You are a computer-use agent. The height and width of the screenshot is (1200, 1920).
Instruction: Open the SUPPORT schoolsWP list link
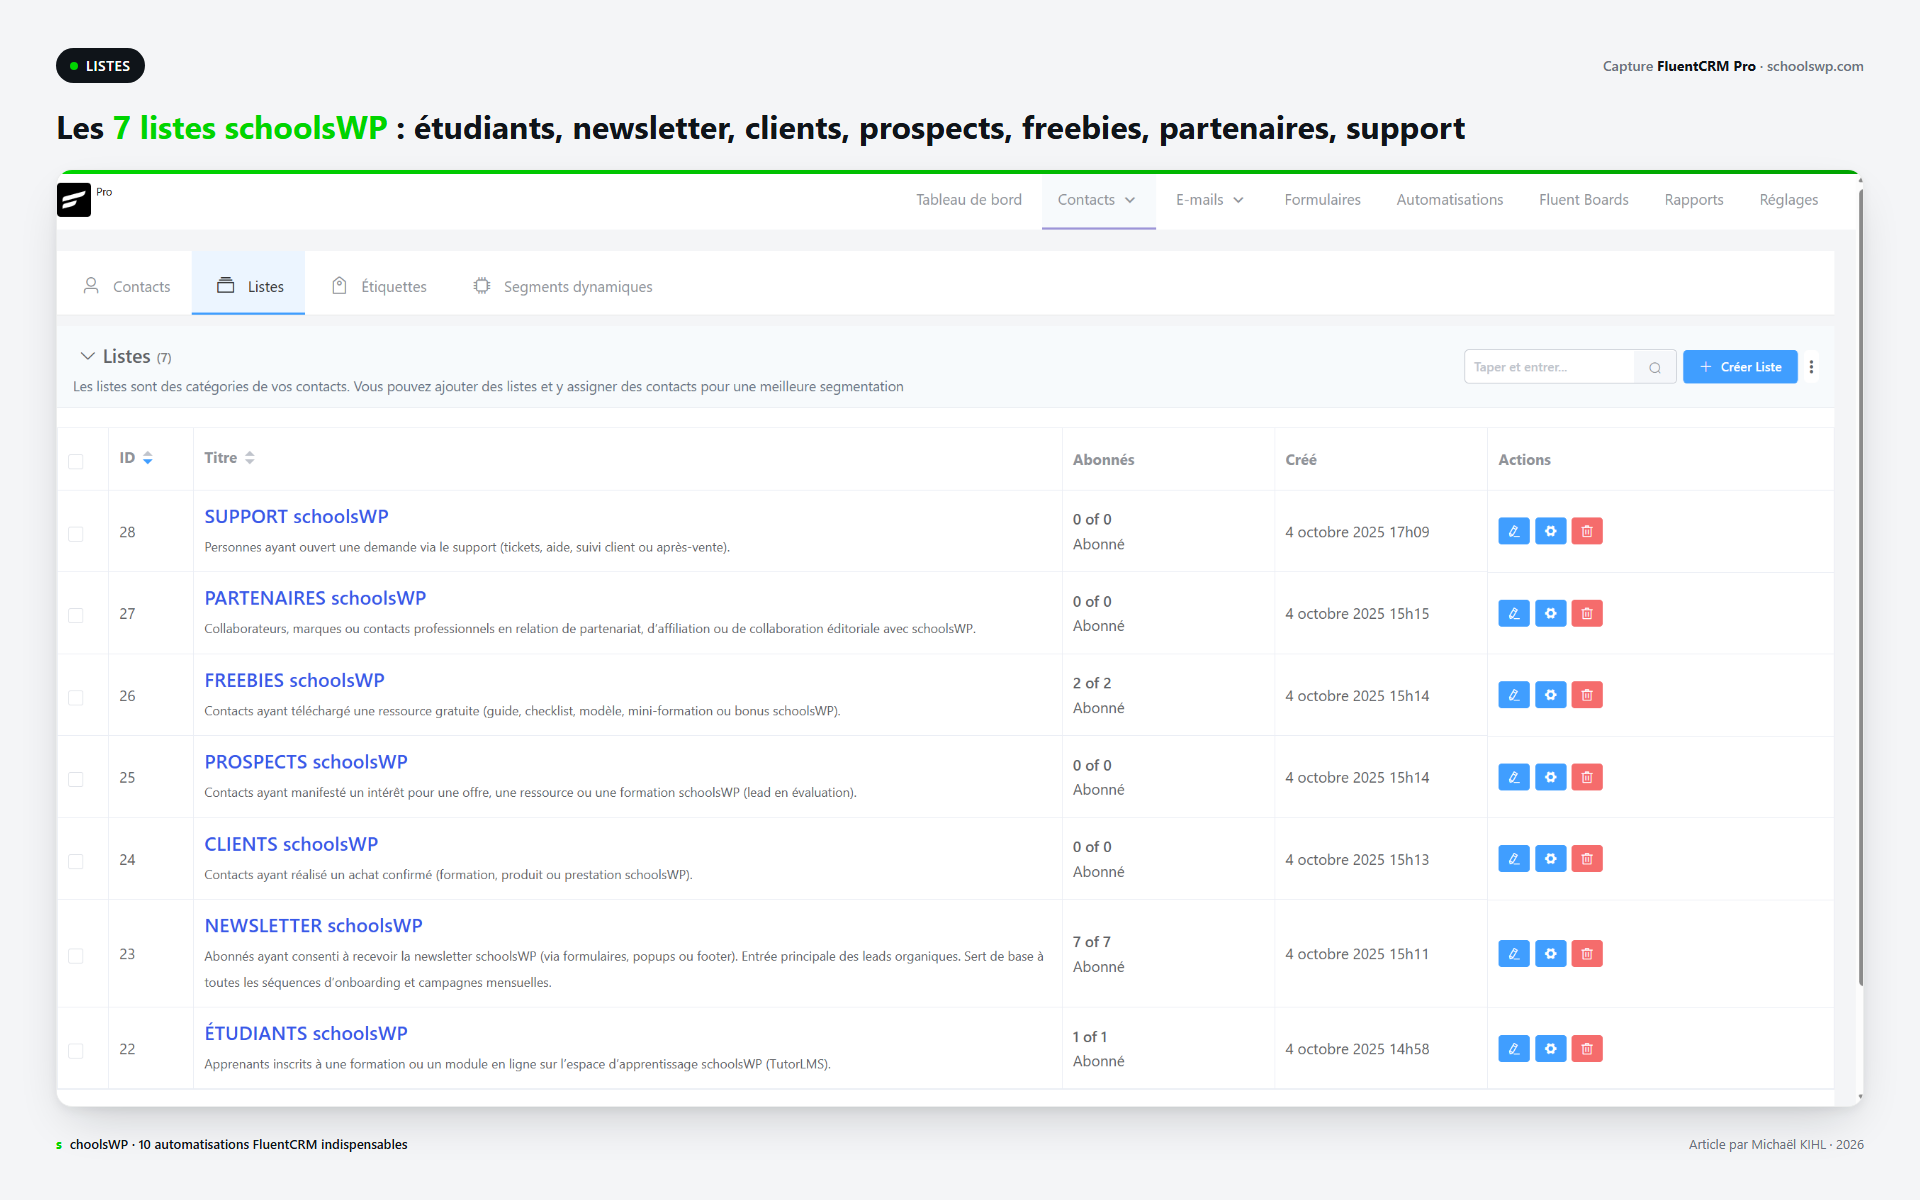point(296,517)
